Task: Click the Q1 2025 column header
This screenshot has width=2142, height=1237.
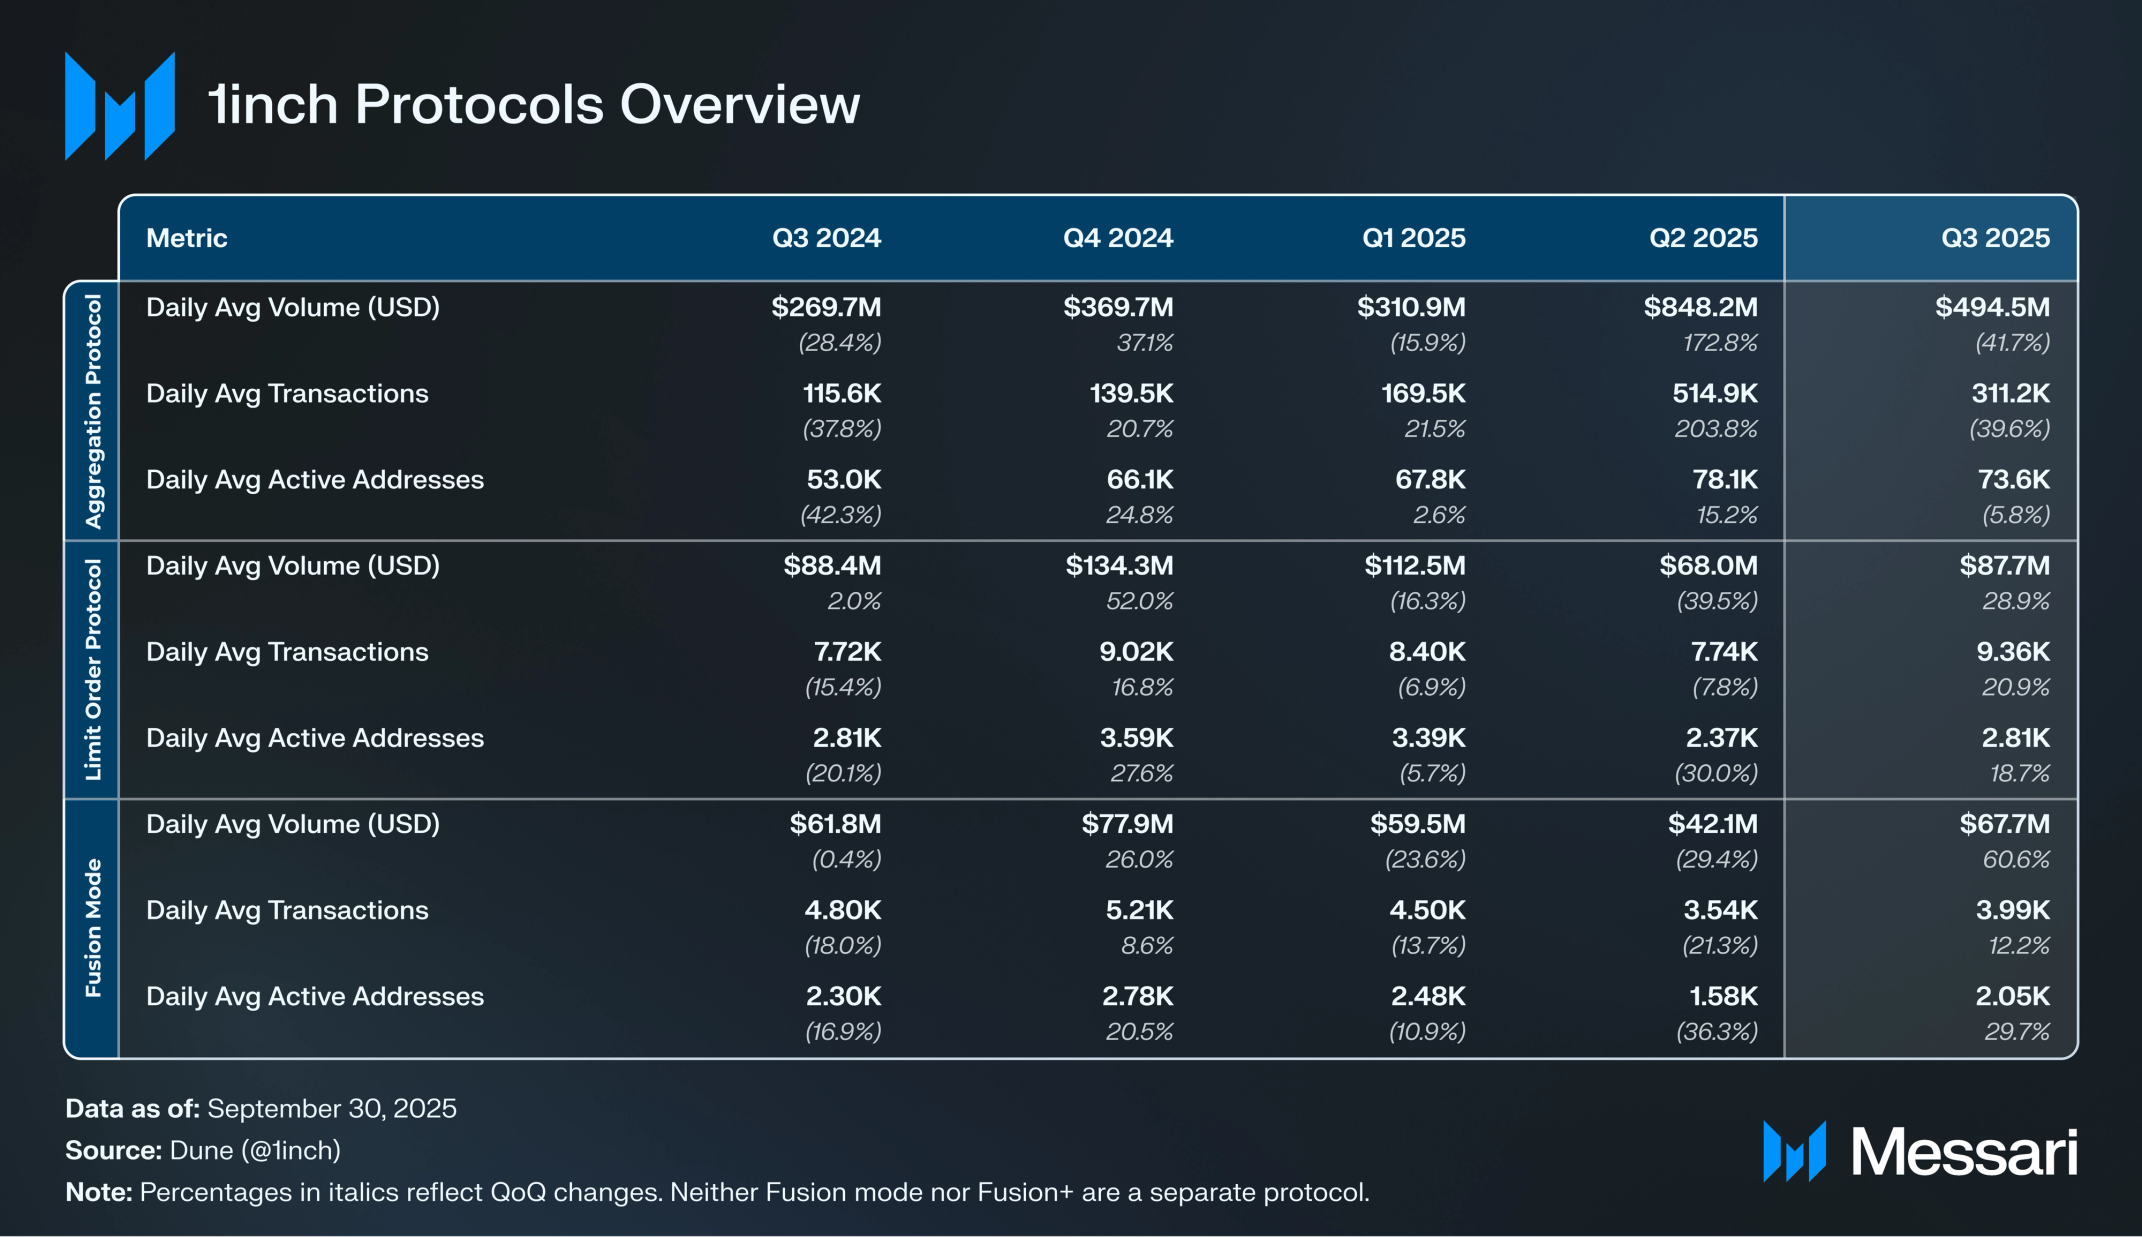Action: (x=1413, y=238)
